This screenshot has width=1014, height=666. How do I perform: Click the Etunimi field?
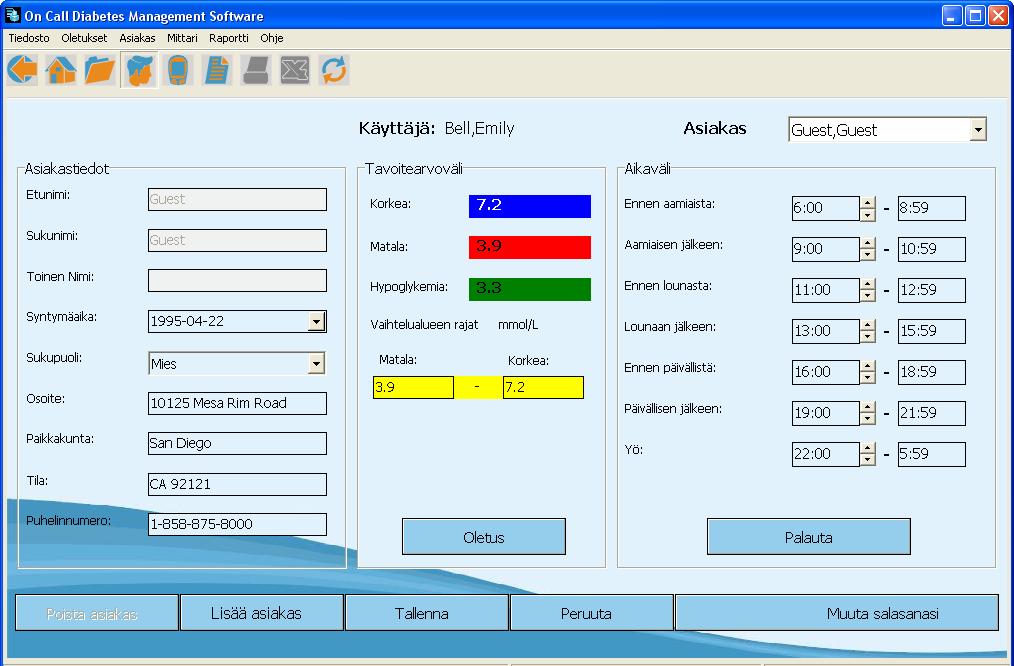tap(237, 199)
